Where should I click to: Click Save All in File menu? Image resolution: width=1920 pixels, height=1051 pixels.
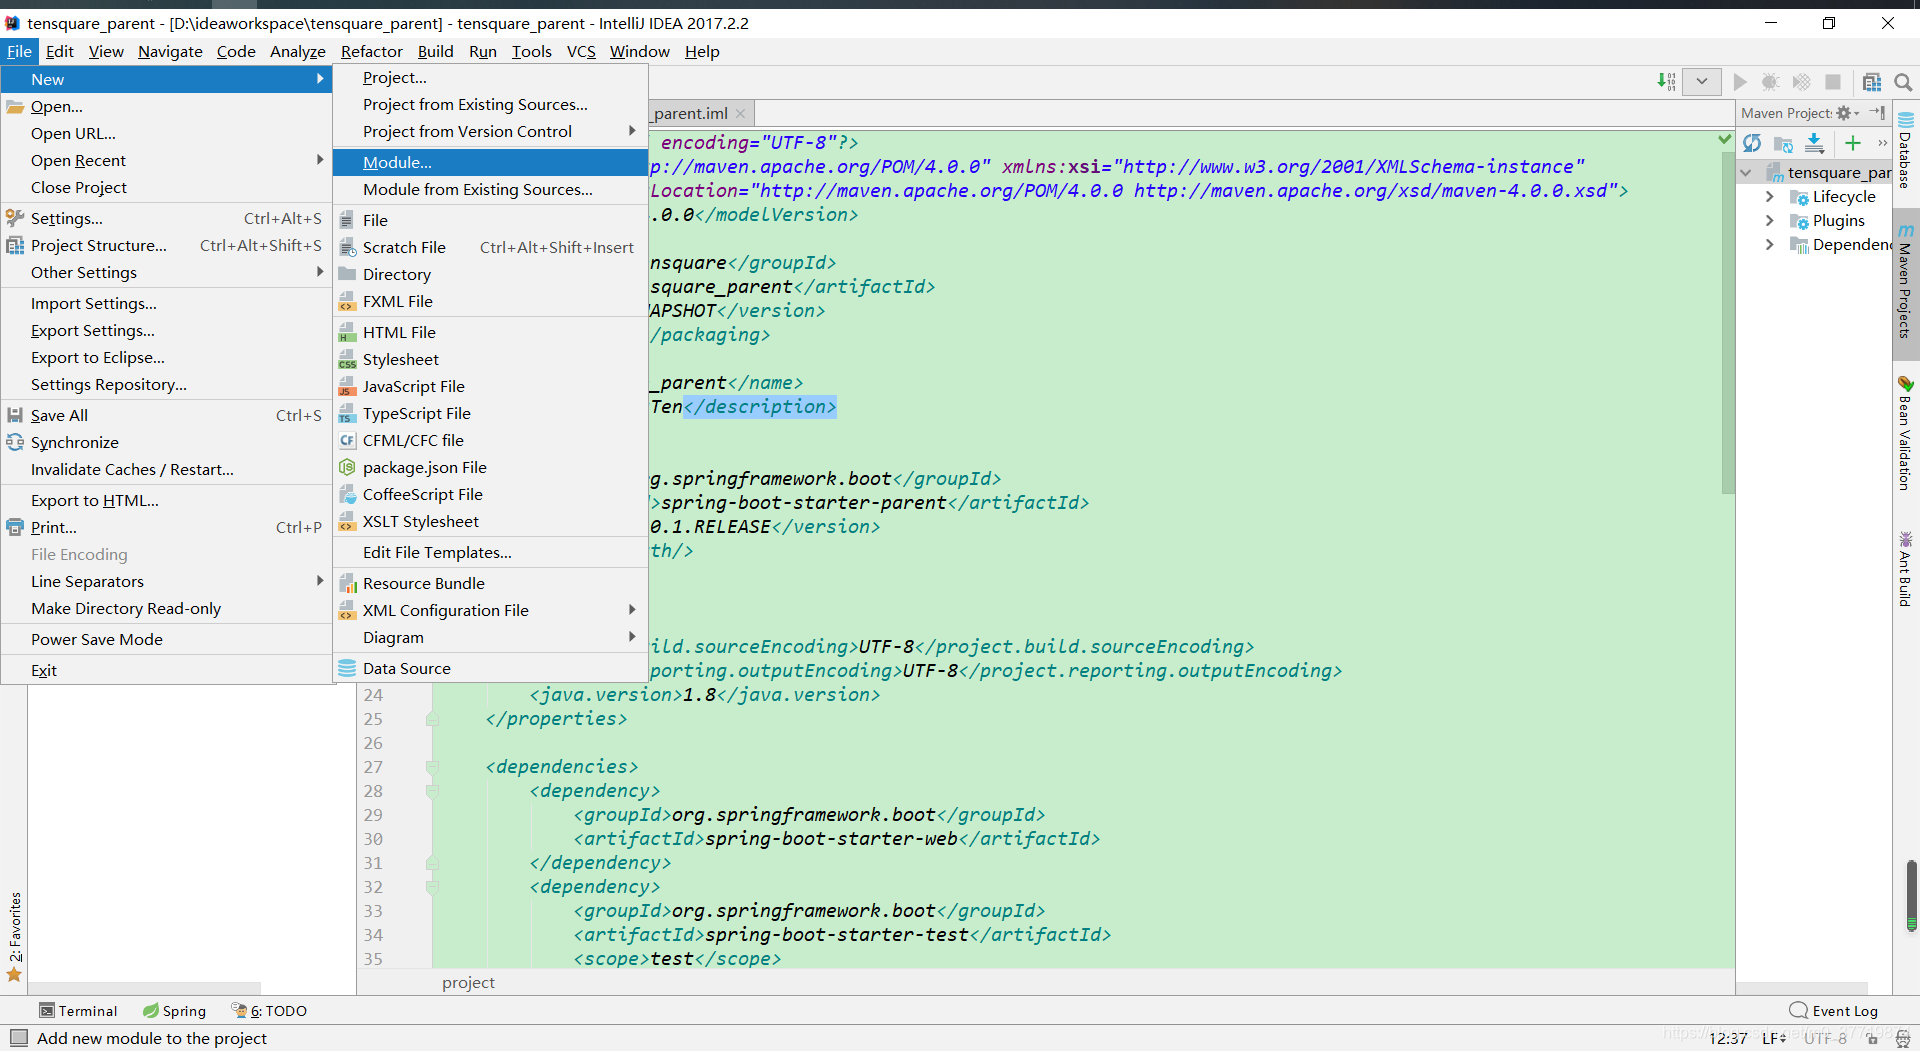(x=166, y=416)
